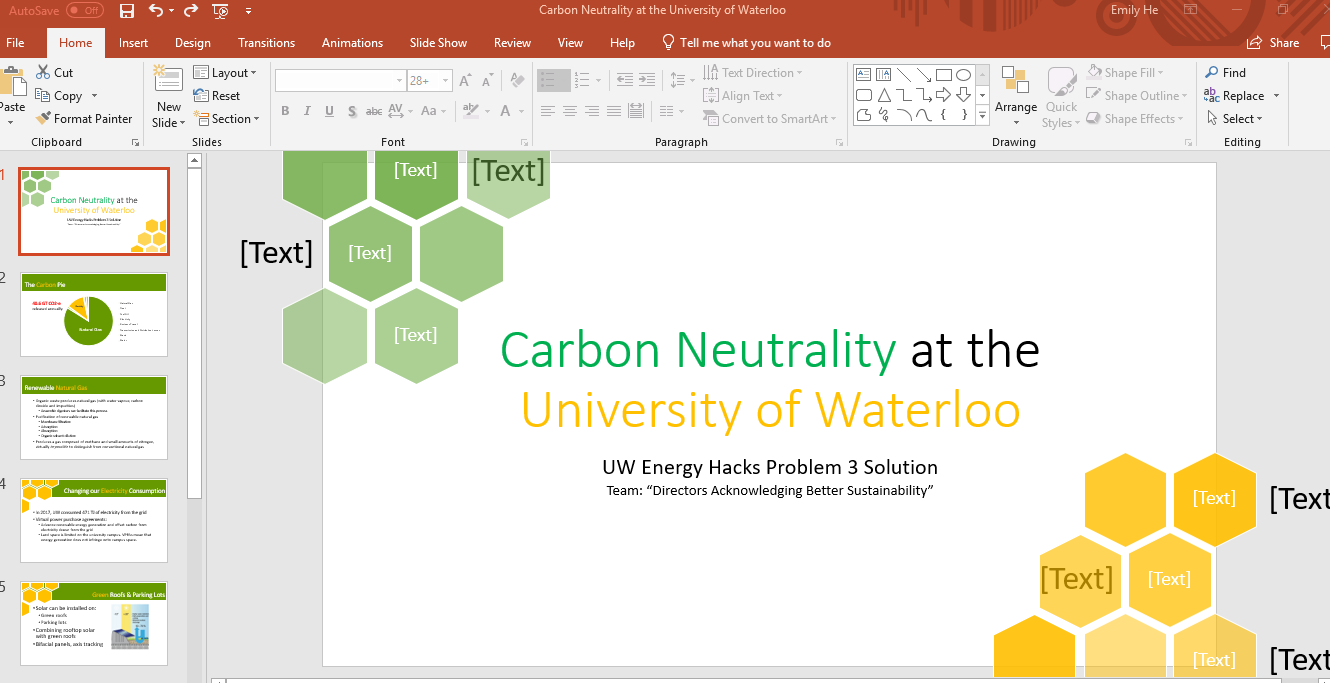Viewport: 1330px width, 683px height.
Task: Click the Find magnifier icon
Action: (x=1211, y=72)
